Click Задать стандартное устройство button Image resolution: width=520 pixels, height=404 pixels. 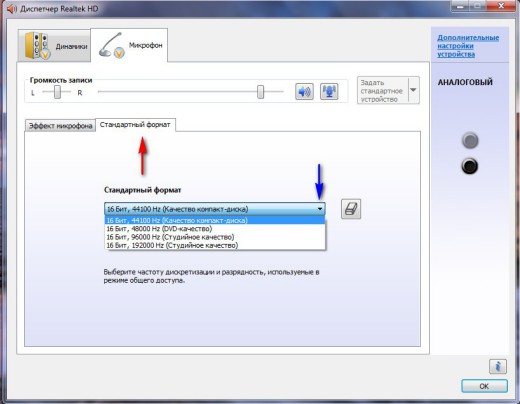[x=383, y=90]
